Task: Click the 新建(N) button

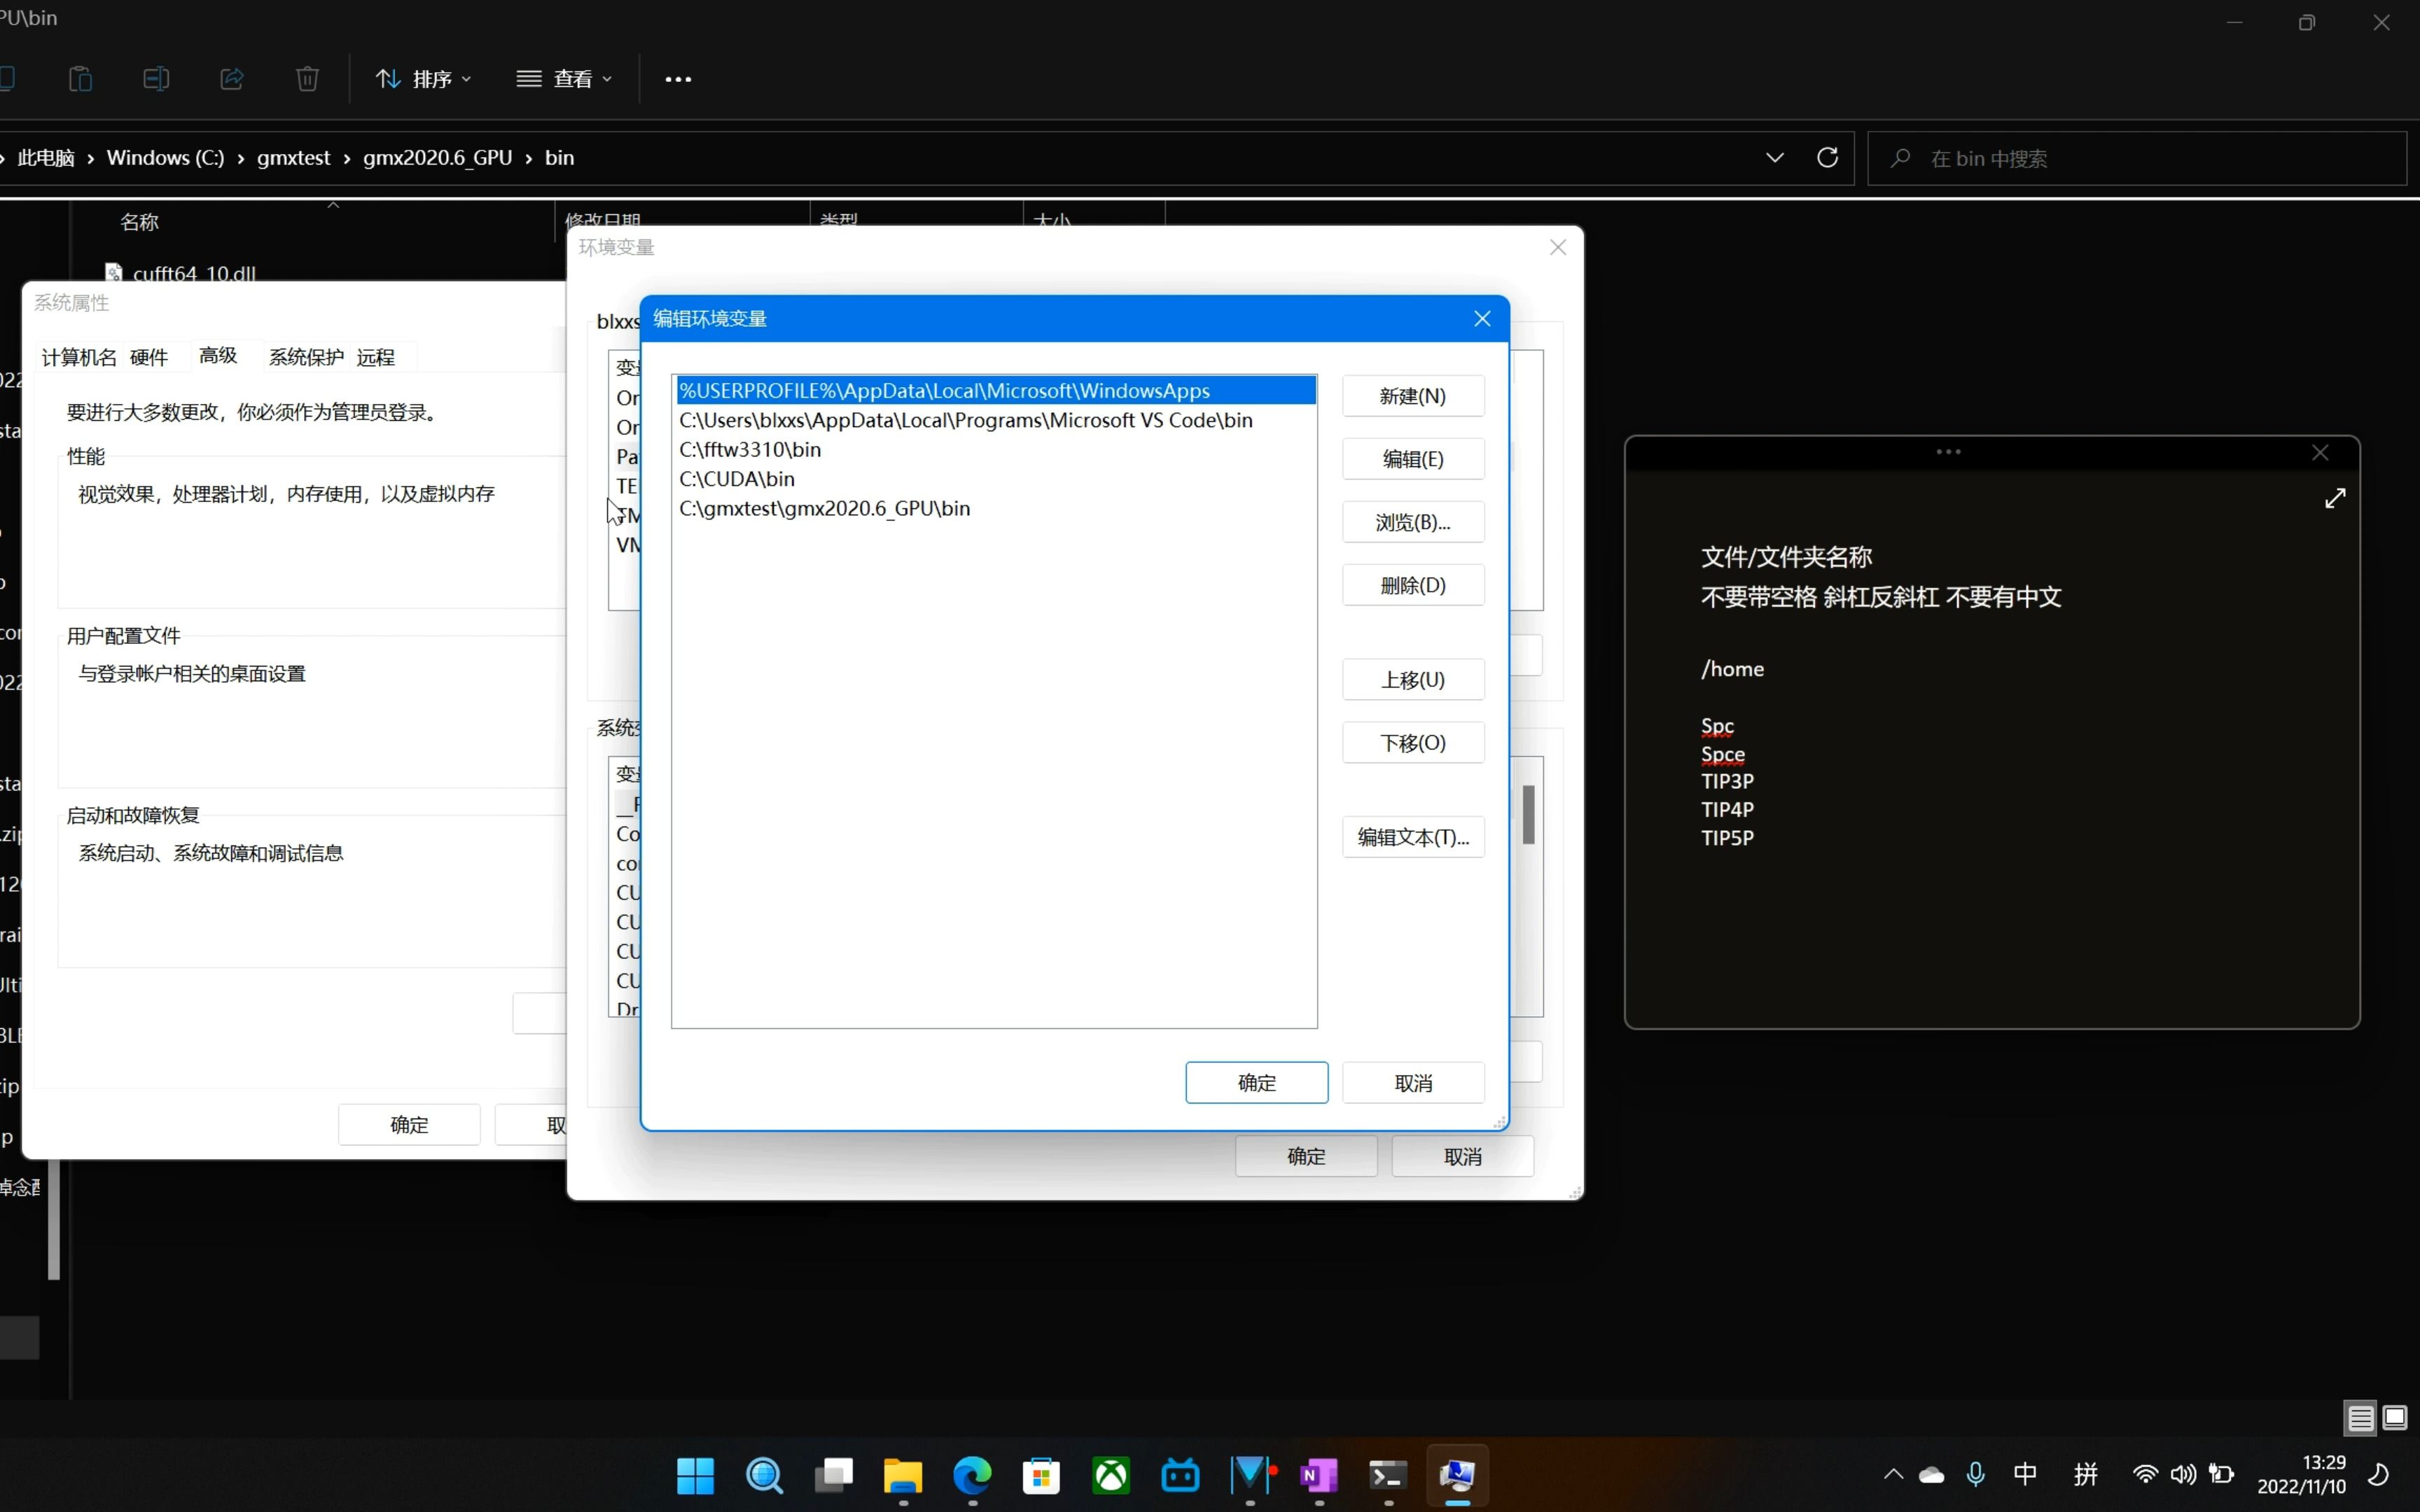Action: 1412,396
